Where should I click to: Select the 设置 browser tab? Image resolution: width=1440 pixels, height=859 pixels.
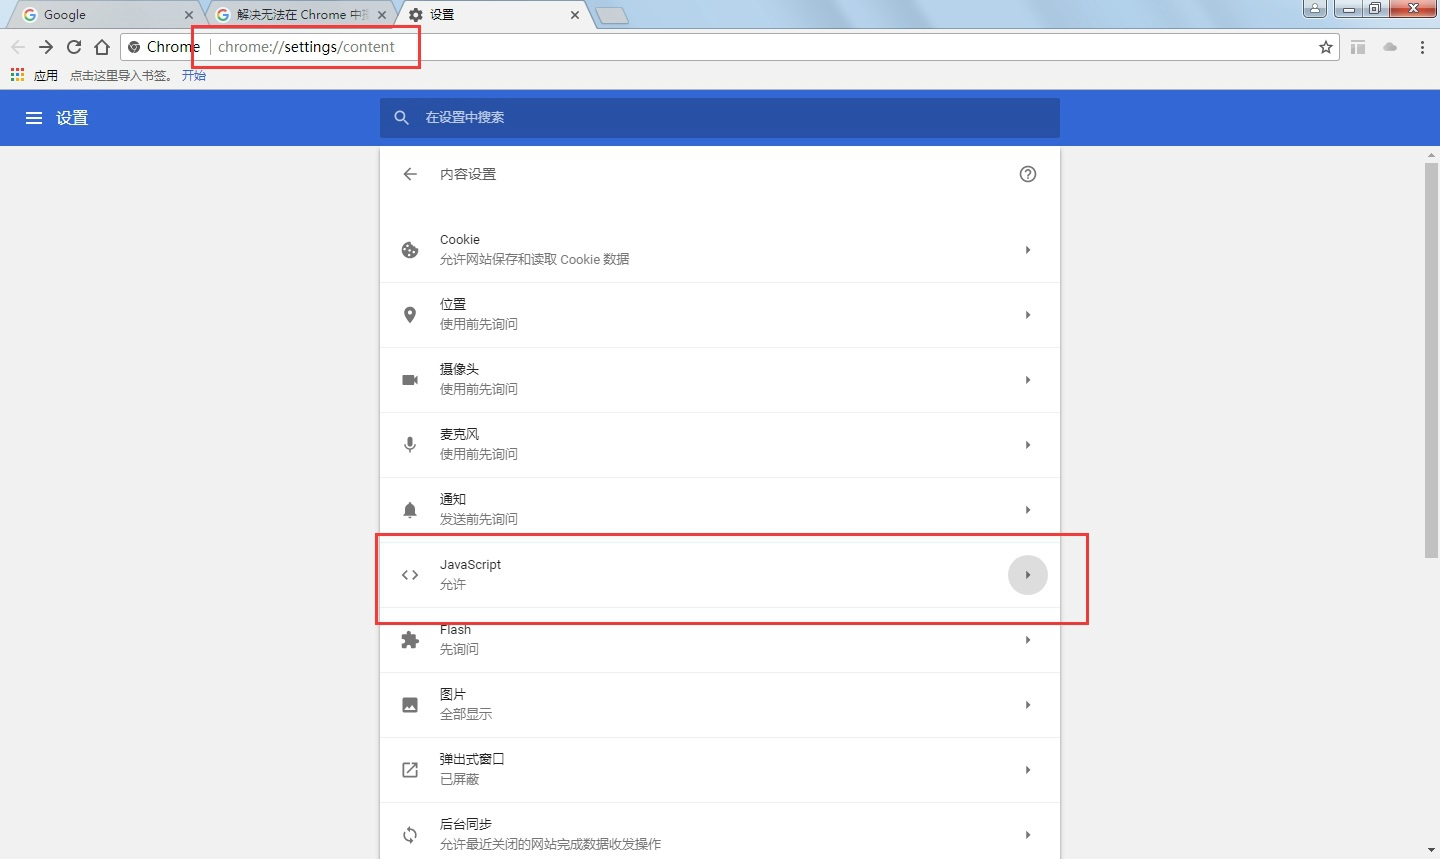click(494, 15)
